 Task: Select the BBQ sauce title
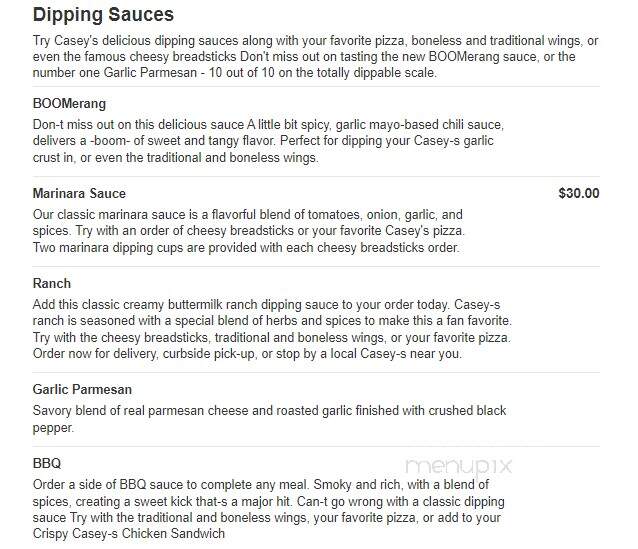pyautogui.click(x=47, y=463)
